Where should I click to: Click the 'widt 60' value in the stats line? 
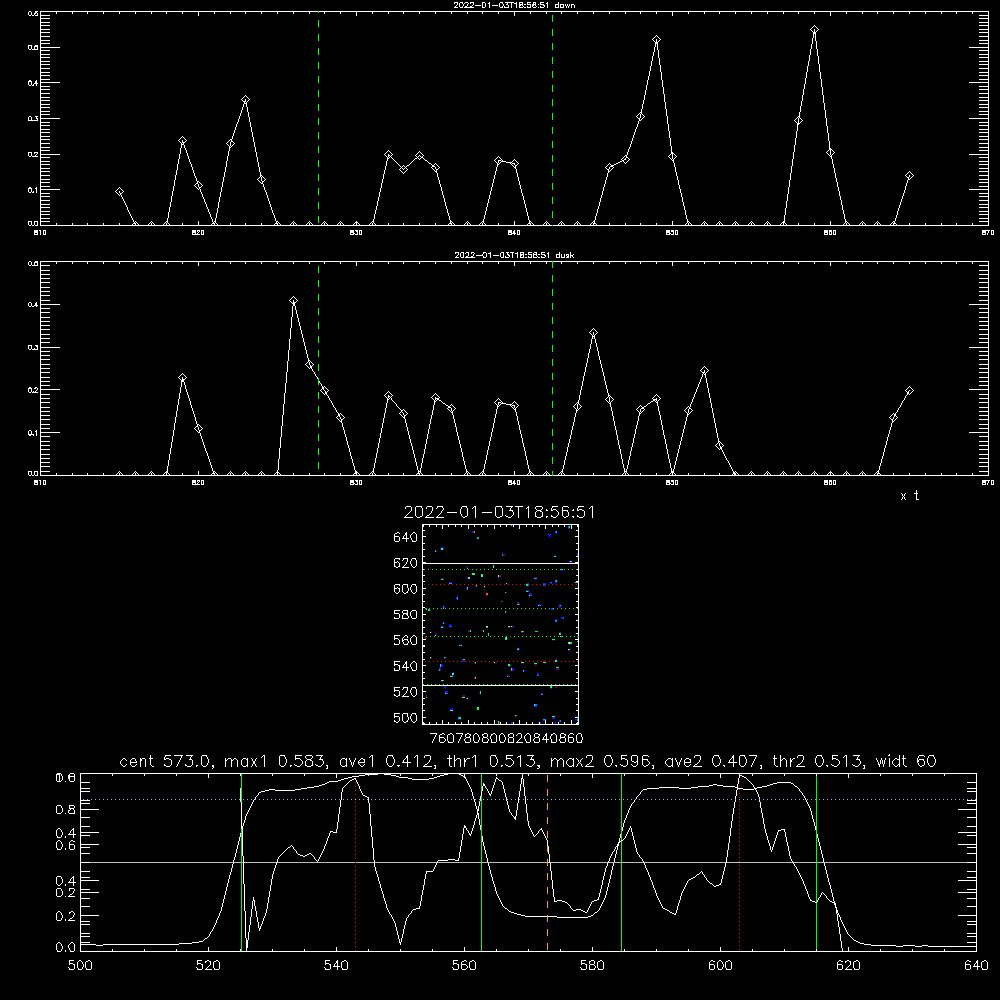click(906, 761)
